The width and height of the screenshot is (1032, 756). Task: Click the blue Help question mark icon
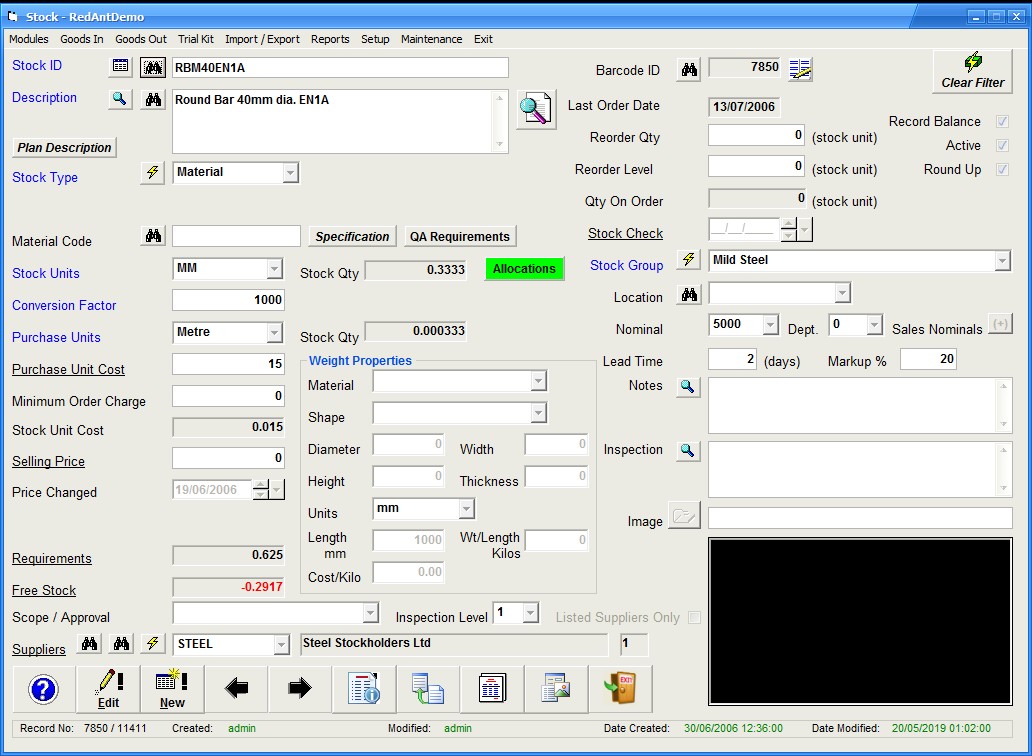coord(44,689)
